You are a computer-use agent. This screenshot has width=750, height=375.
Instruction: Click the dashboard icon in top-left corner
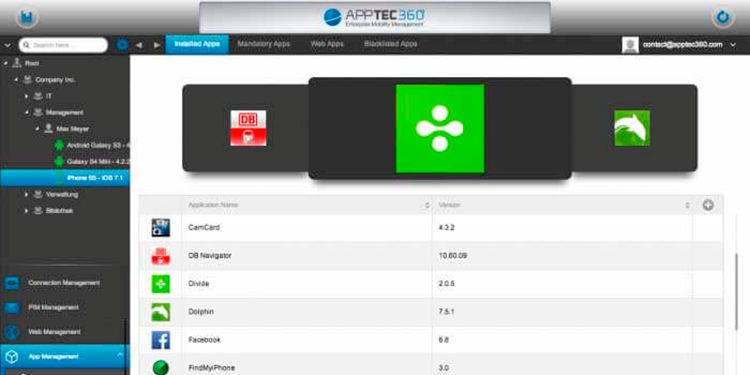click(27, 18)
